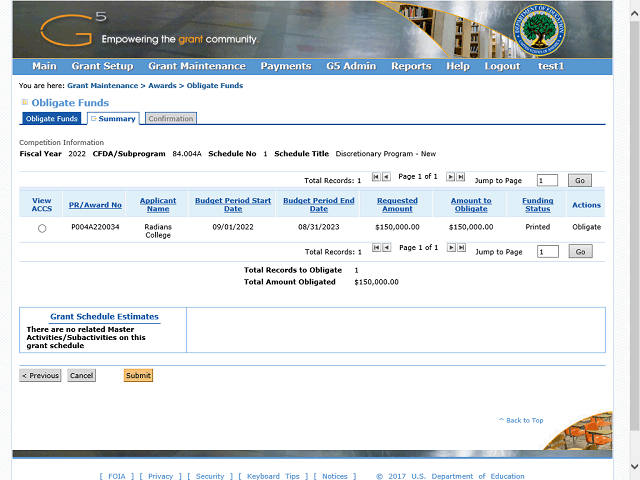Open Notices footer link

[x=335, y=476]
